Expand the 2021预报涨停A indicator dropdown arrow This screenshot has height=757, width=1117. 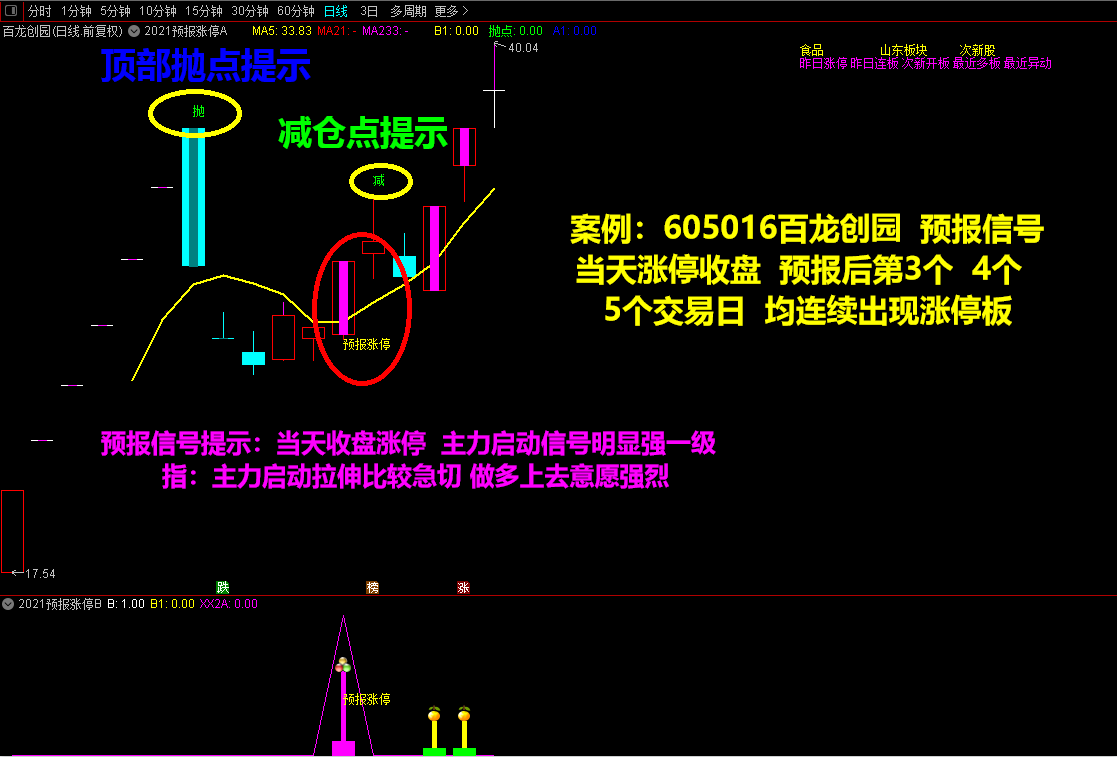pyautogui.click(x=133, y=31)
